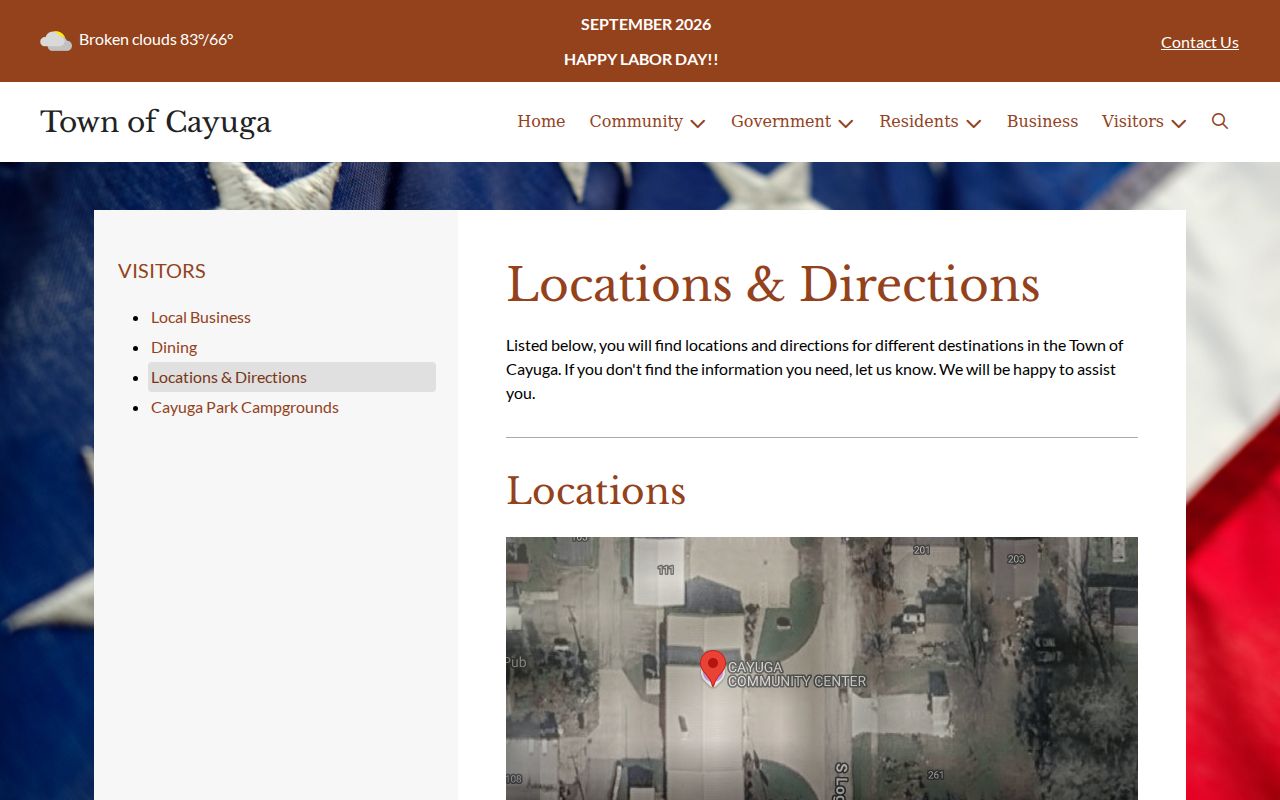1280x800 pixels.
Task: Open Local Business in the sidebar
Action: 201,317
